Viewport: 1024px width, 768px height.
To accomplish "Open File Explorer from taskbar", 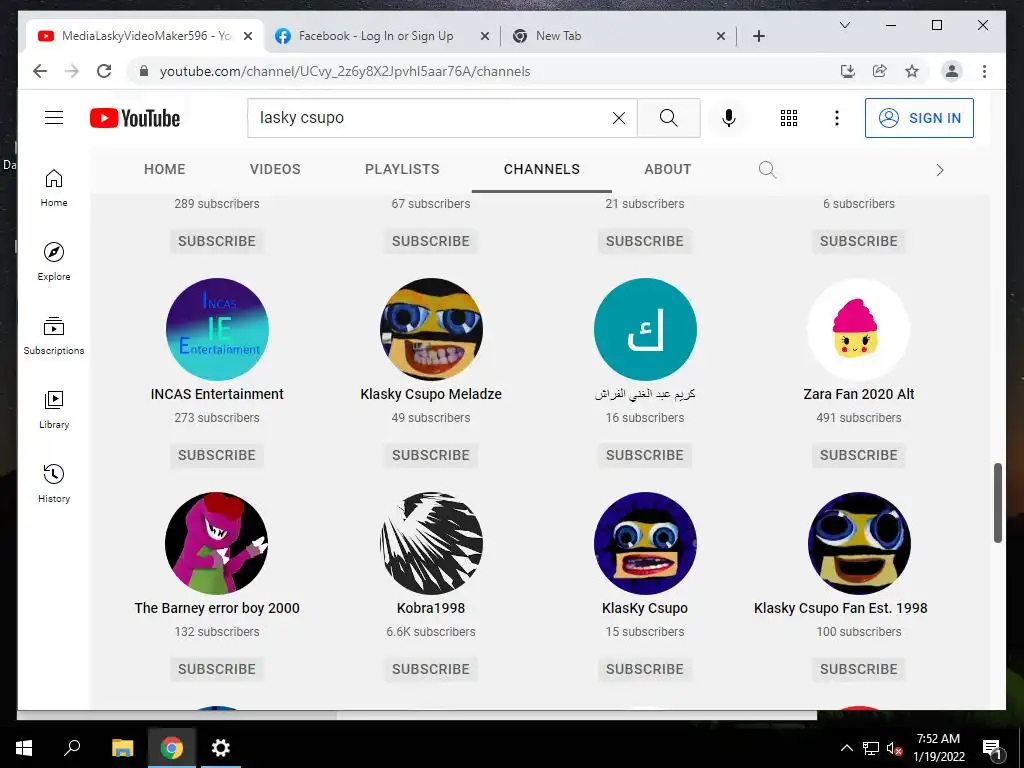I will point(122,748).
